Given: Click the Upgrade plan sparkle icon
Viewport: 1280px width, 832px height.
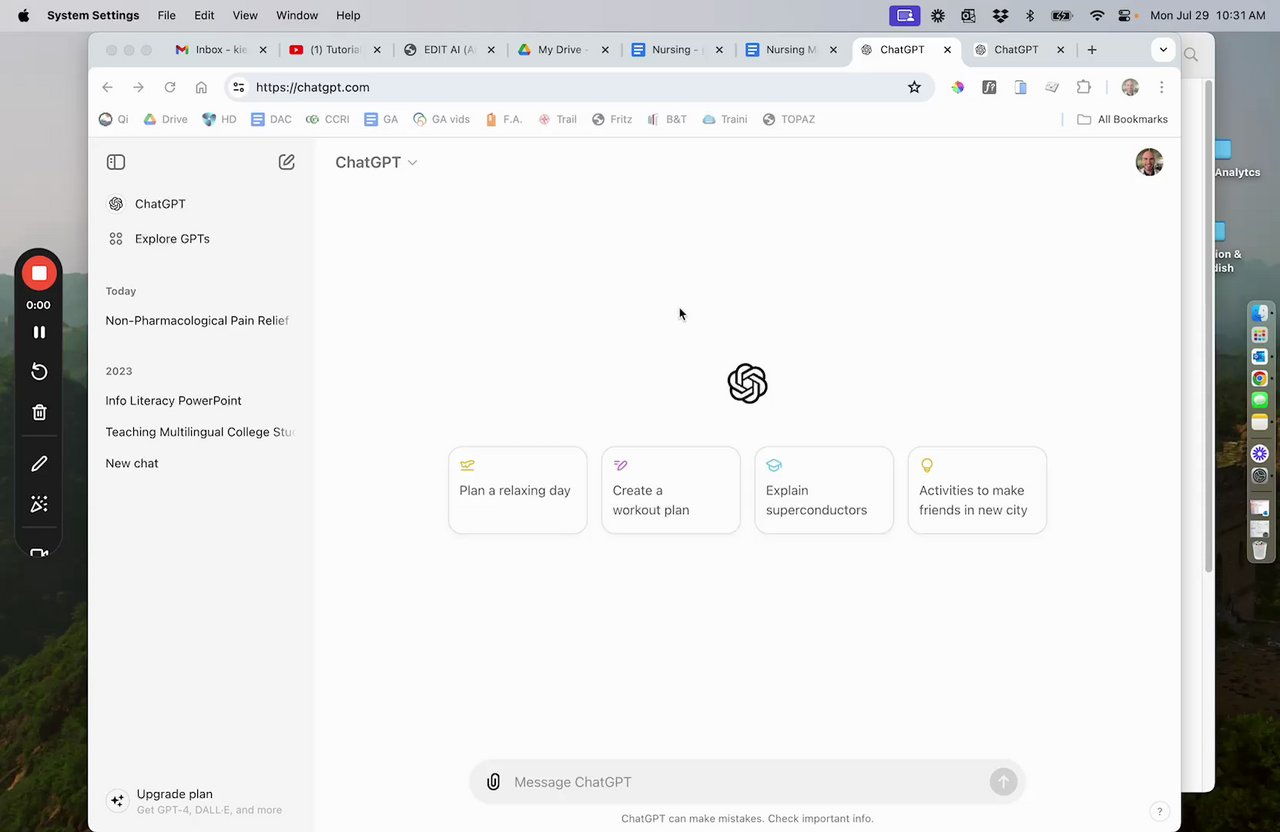Looking at the screenshot, I should [x=117, y=801].
